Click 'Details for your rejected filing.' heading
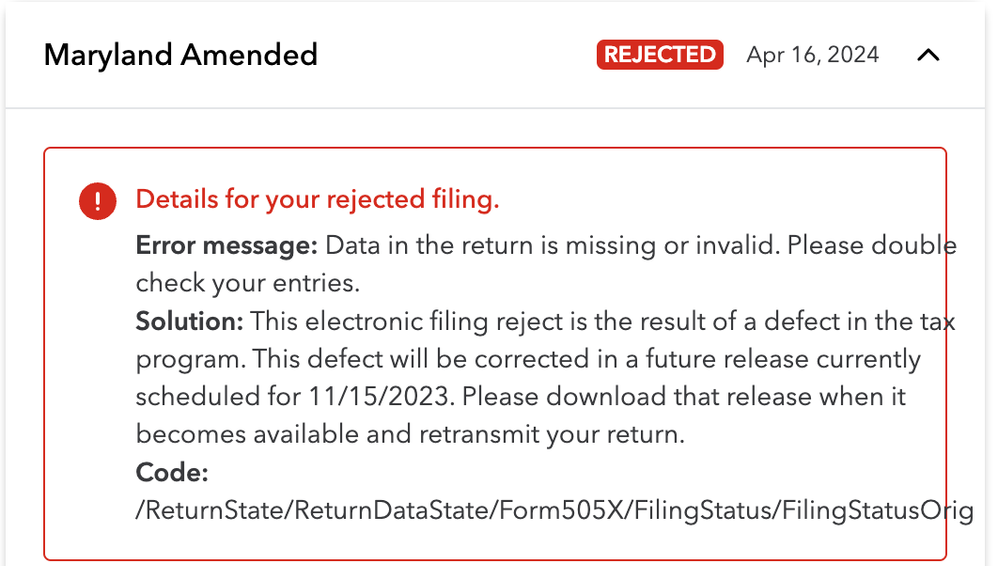The image size is (998, 566). pyautogui.click(x=317, y=199)
